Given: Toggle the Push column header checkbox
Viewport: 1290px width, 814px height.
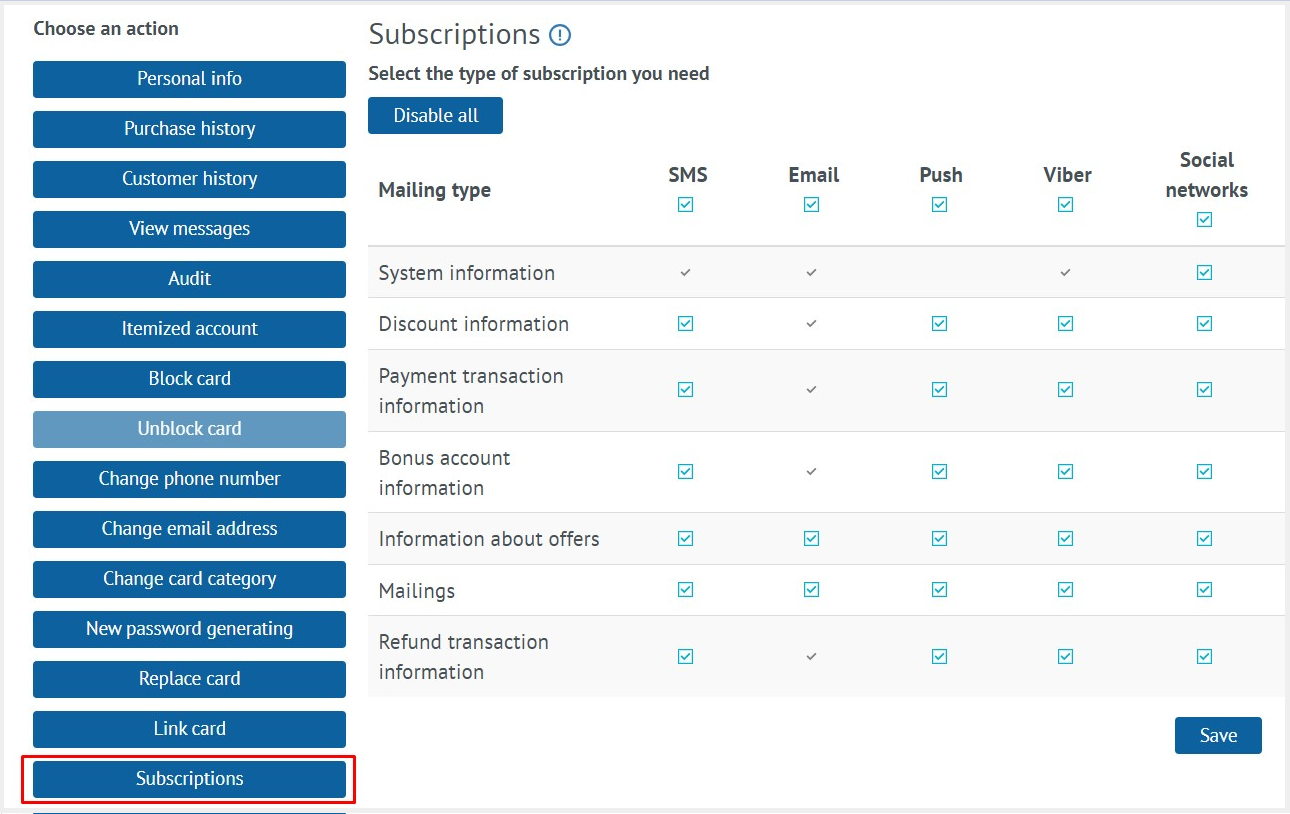Looking at the screenshot, I should pyautogui.click(x=939, y=205).
